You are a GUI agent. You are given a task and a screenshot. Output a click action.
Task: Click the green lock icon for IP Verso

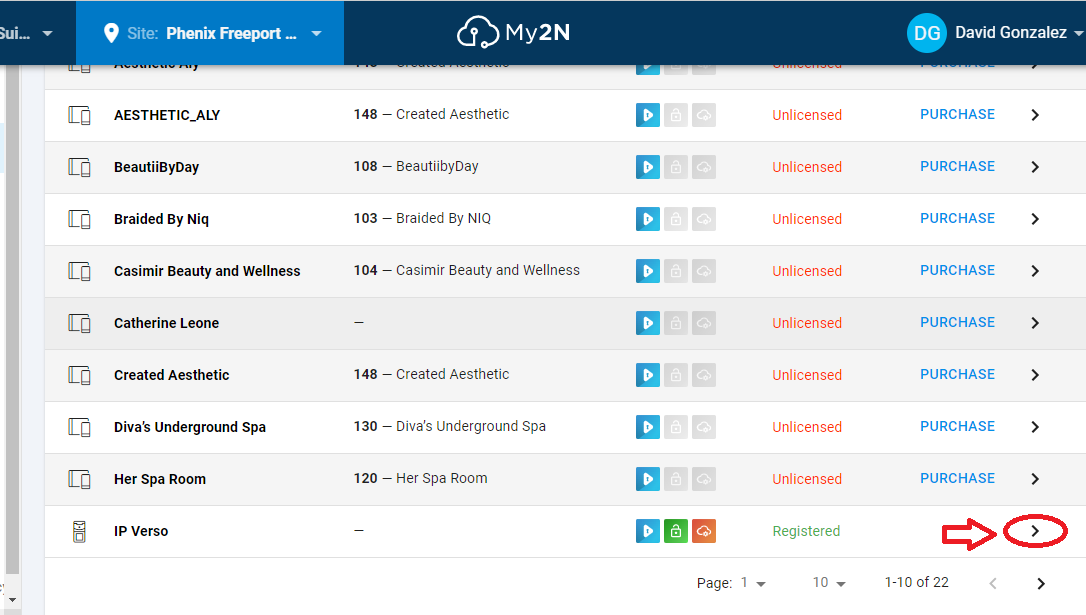675,531
